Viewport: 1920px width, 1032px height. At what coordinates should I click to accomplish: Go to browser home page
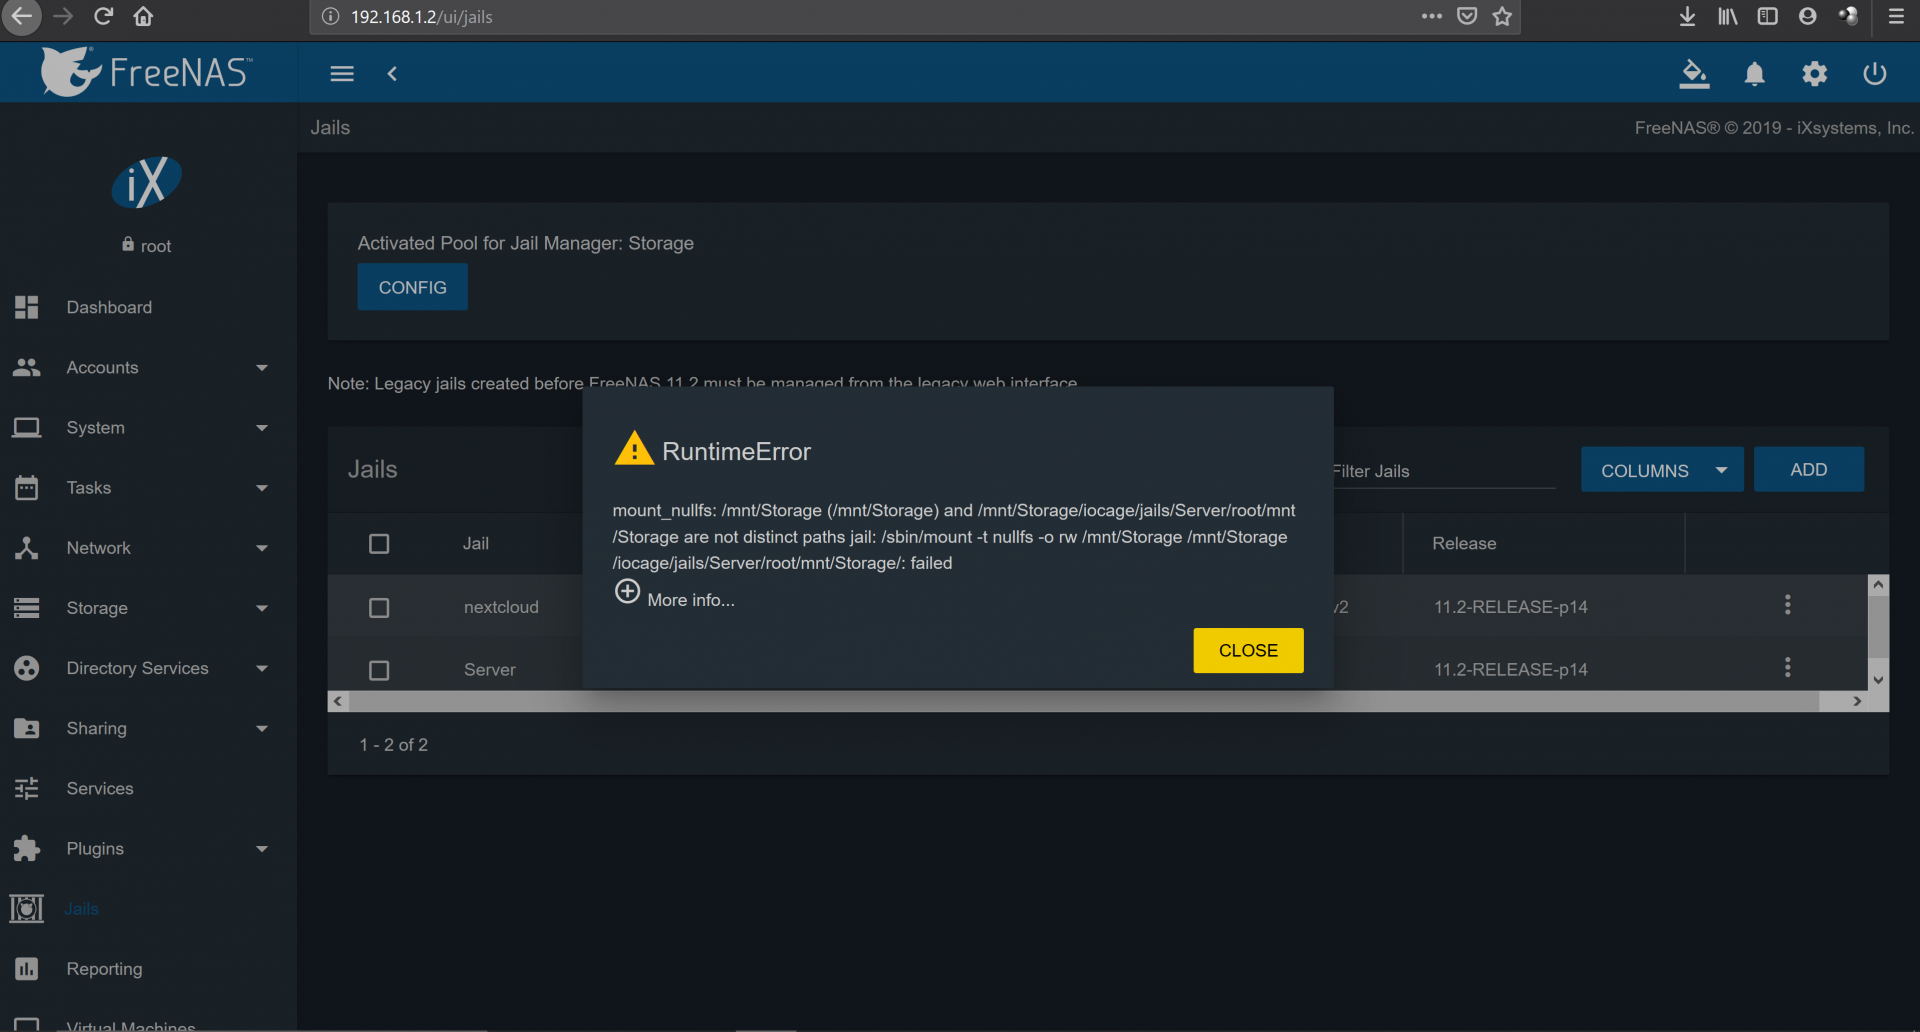coord(143,16)
